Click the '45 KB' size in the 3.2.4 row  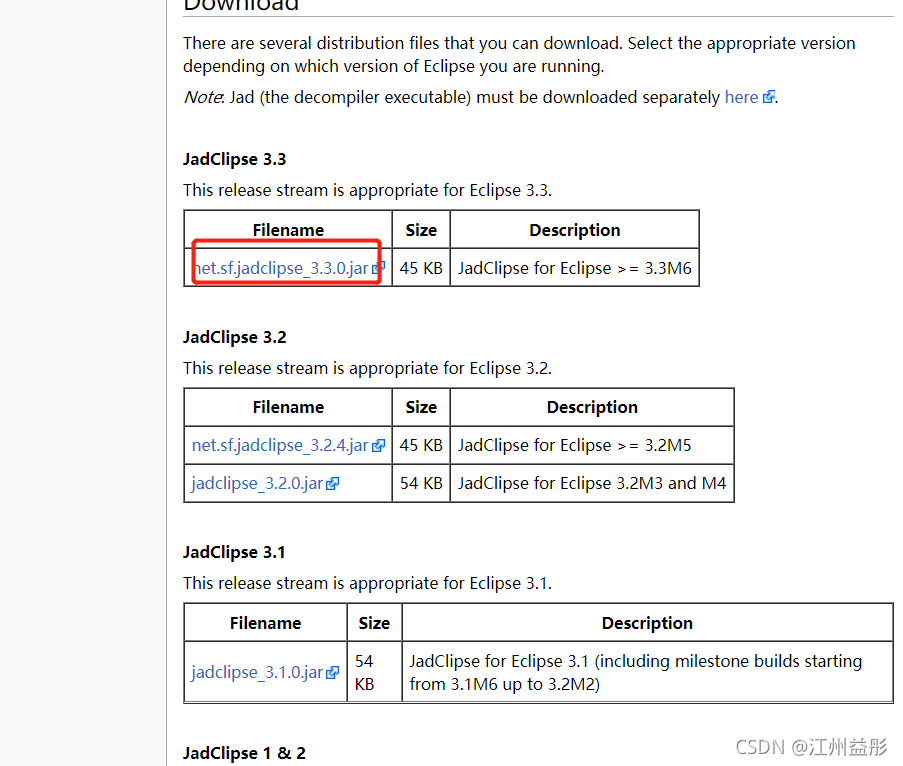421,445
